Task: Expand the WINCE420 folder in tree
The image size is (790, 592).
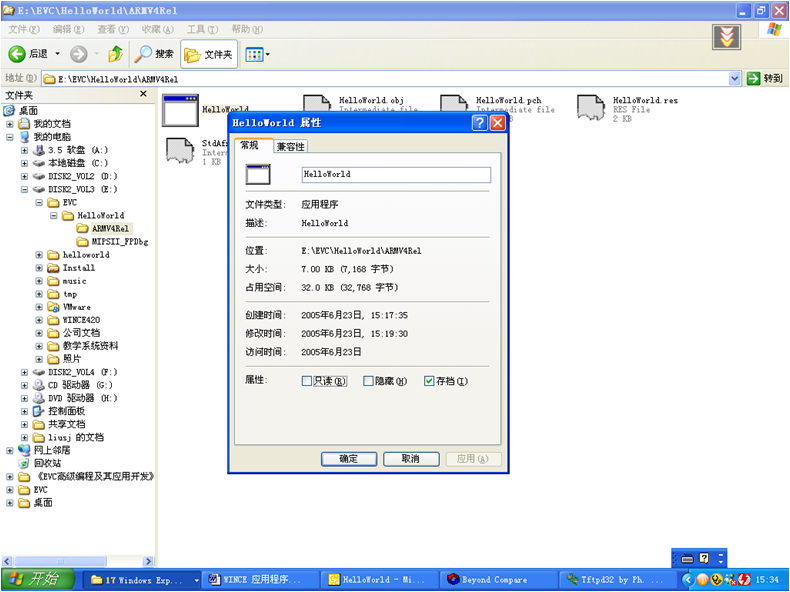Action: (39, 320)
